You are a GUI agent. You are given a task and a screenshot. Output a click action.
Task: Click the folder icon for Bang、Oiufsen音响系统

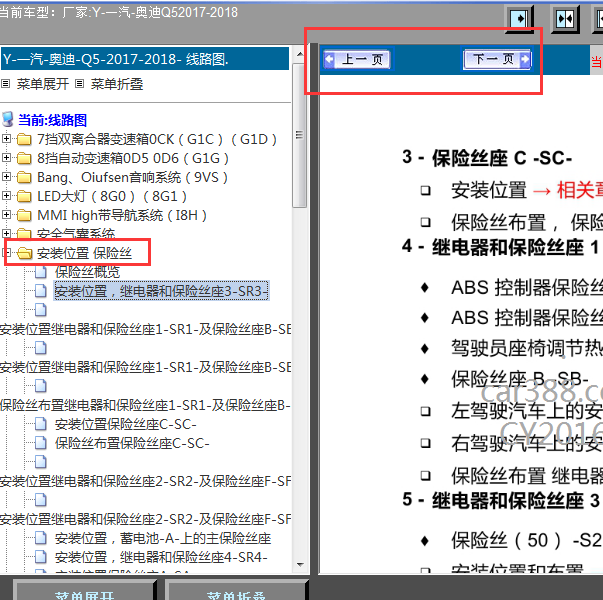pos(25,177)
